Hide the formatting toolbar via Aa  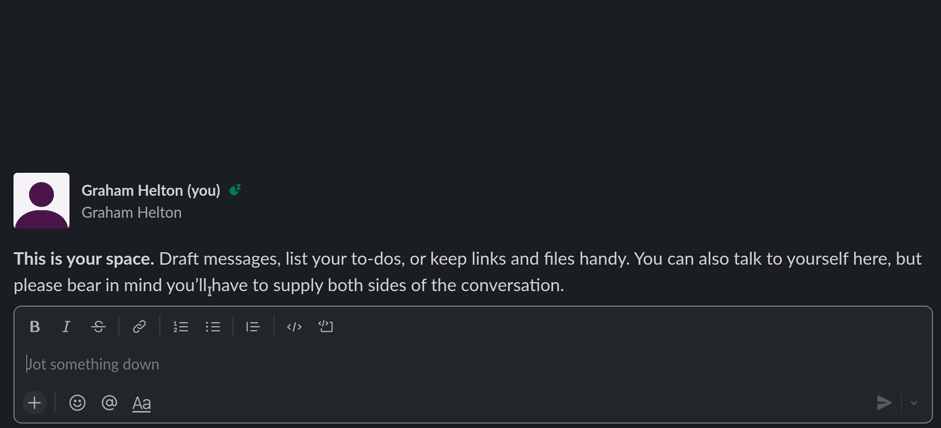point(142,403)
